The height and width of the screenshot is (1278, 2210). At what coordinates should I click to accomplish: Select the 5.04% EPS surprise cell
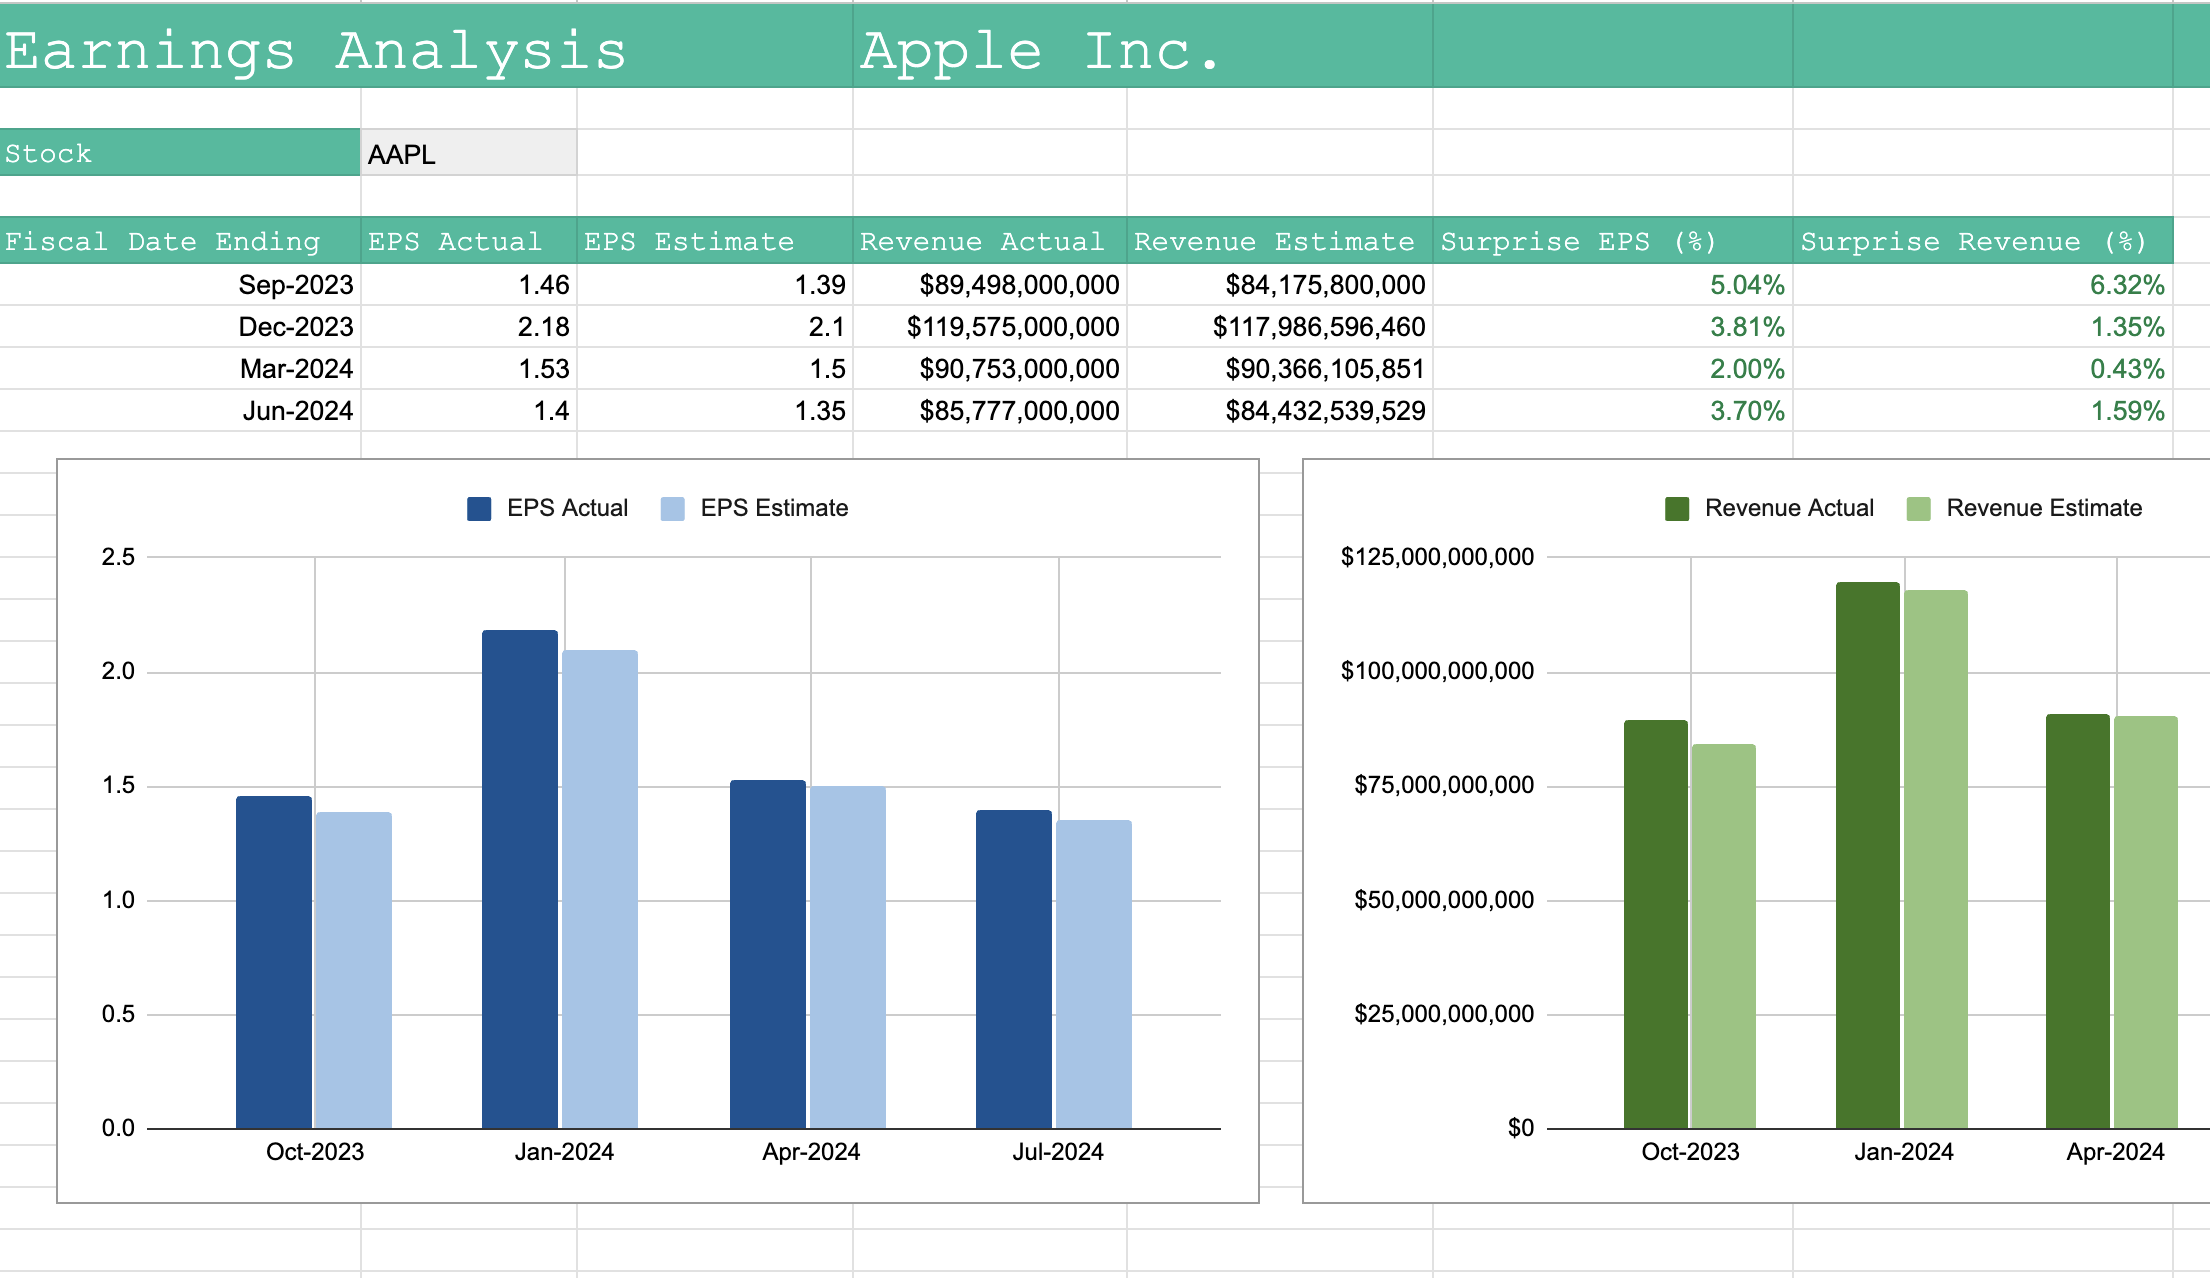tap(1613, 285)
